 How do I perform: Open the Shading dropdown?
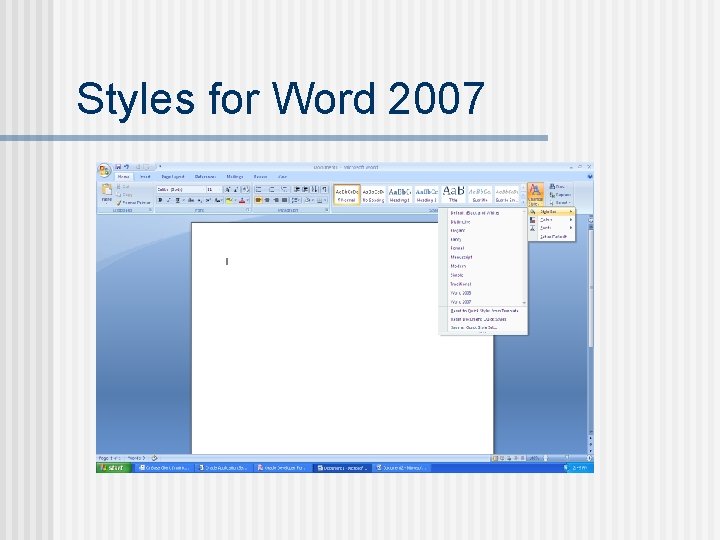(309, 200)
